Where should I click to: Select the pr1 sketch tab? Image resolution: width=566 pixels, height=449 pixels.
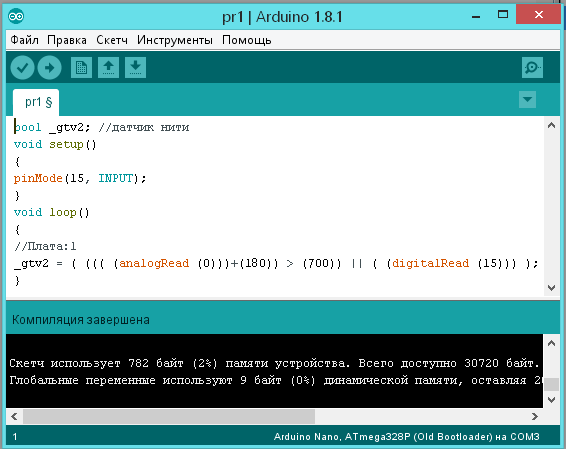tap(36, 102)
